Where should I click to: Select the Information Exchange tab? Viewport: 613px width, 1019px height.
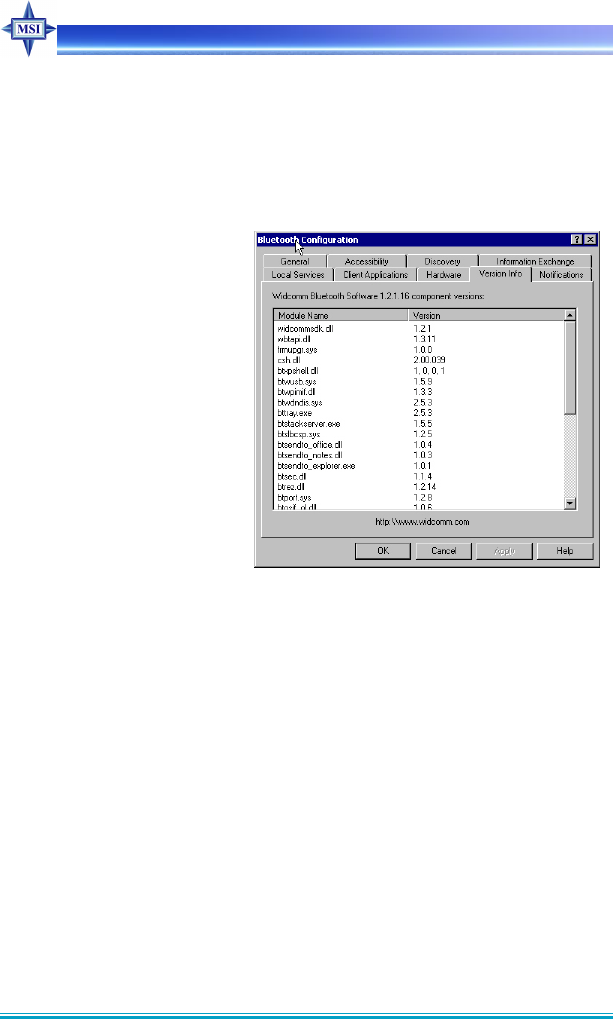(536, 261)
